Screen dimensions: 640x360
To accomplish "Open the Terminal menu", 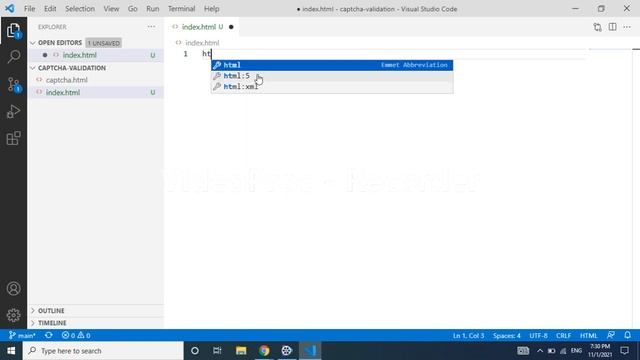I will [x=182, y=9].
